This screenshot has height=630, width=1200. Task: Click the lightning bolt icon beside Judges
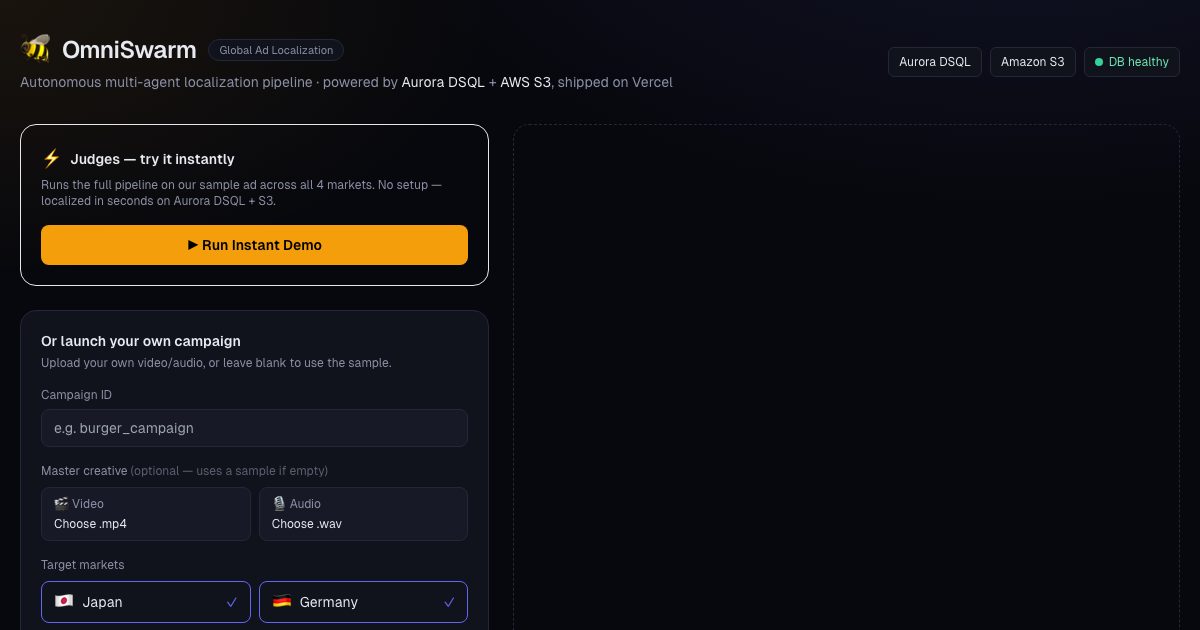tap(51, 158)
